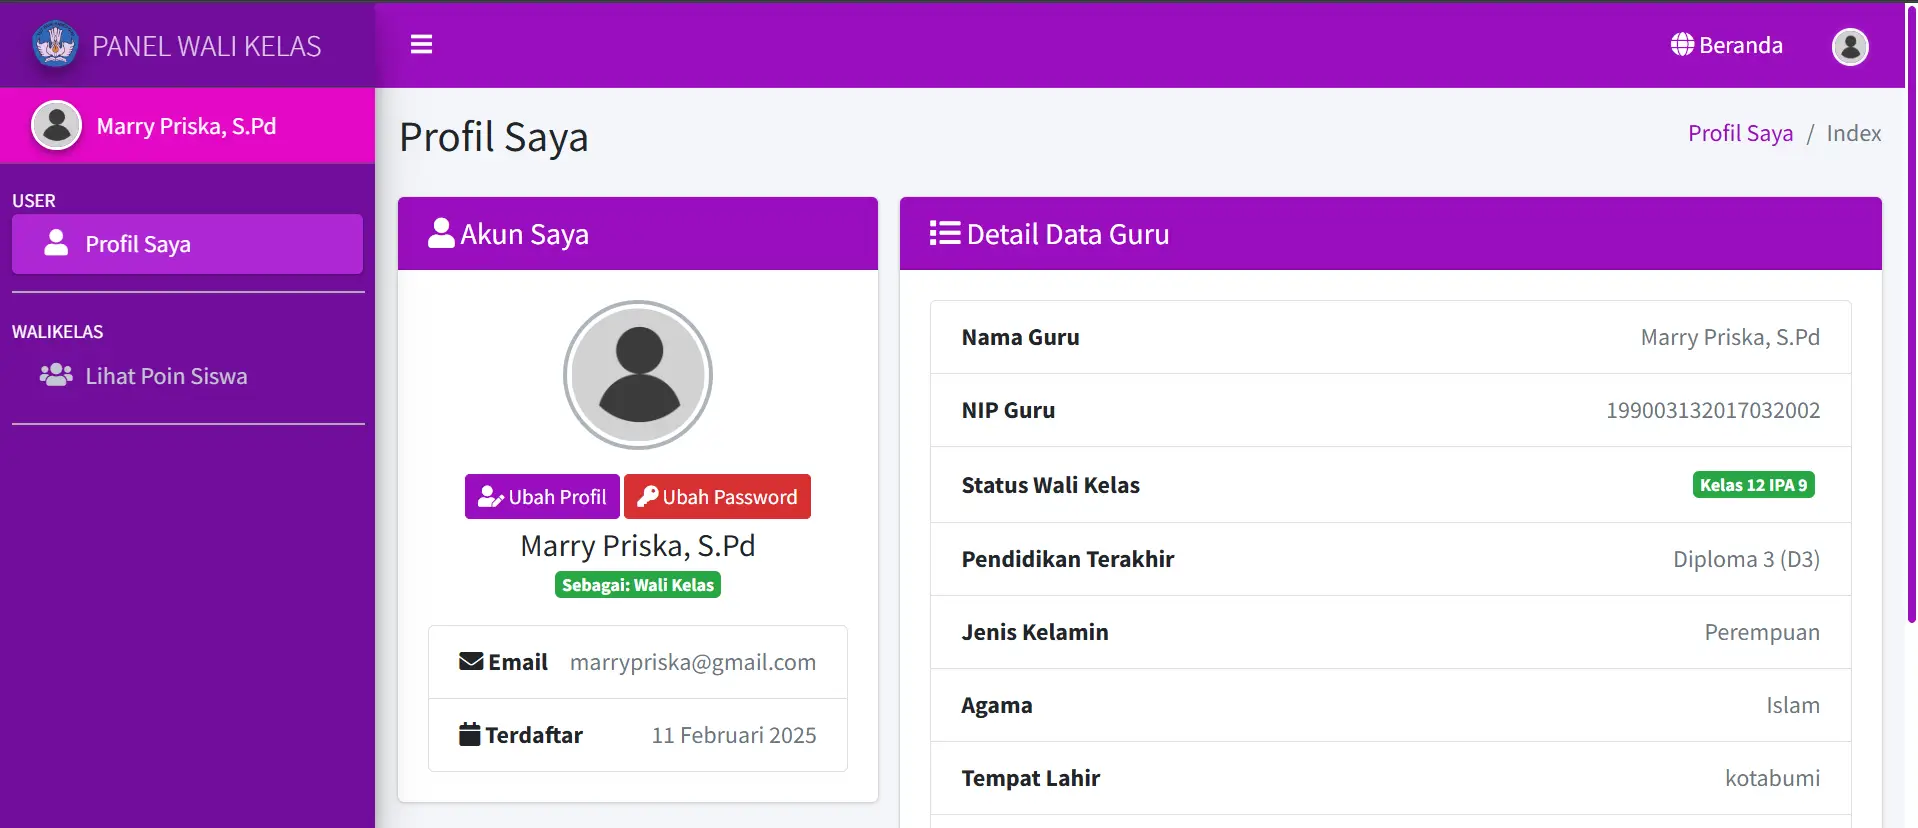Click the calendar icon next to Terdaftar
Viewport: 1918px width, 828px height.
tap(470, 734)
